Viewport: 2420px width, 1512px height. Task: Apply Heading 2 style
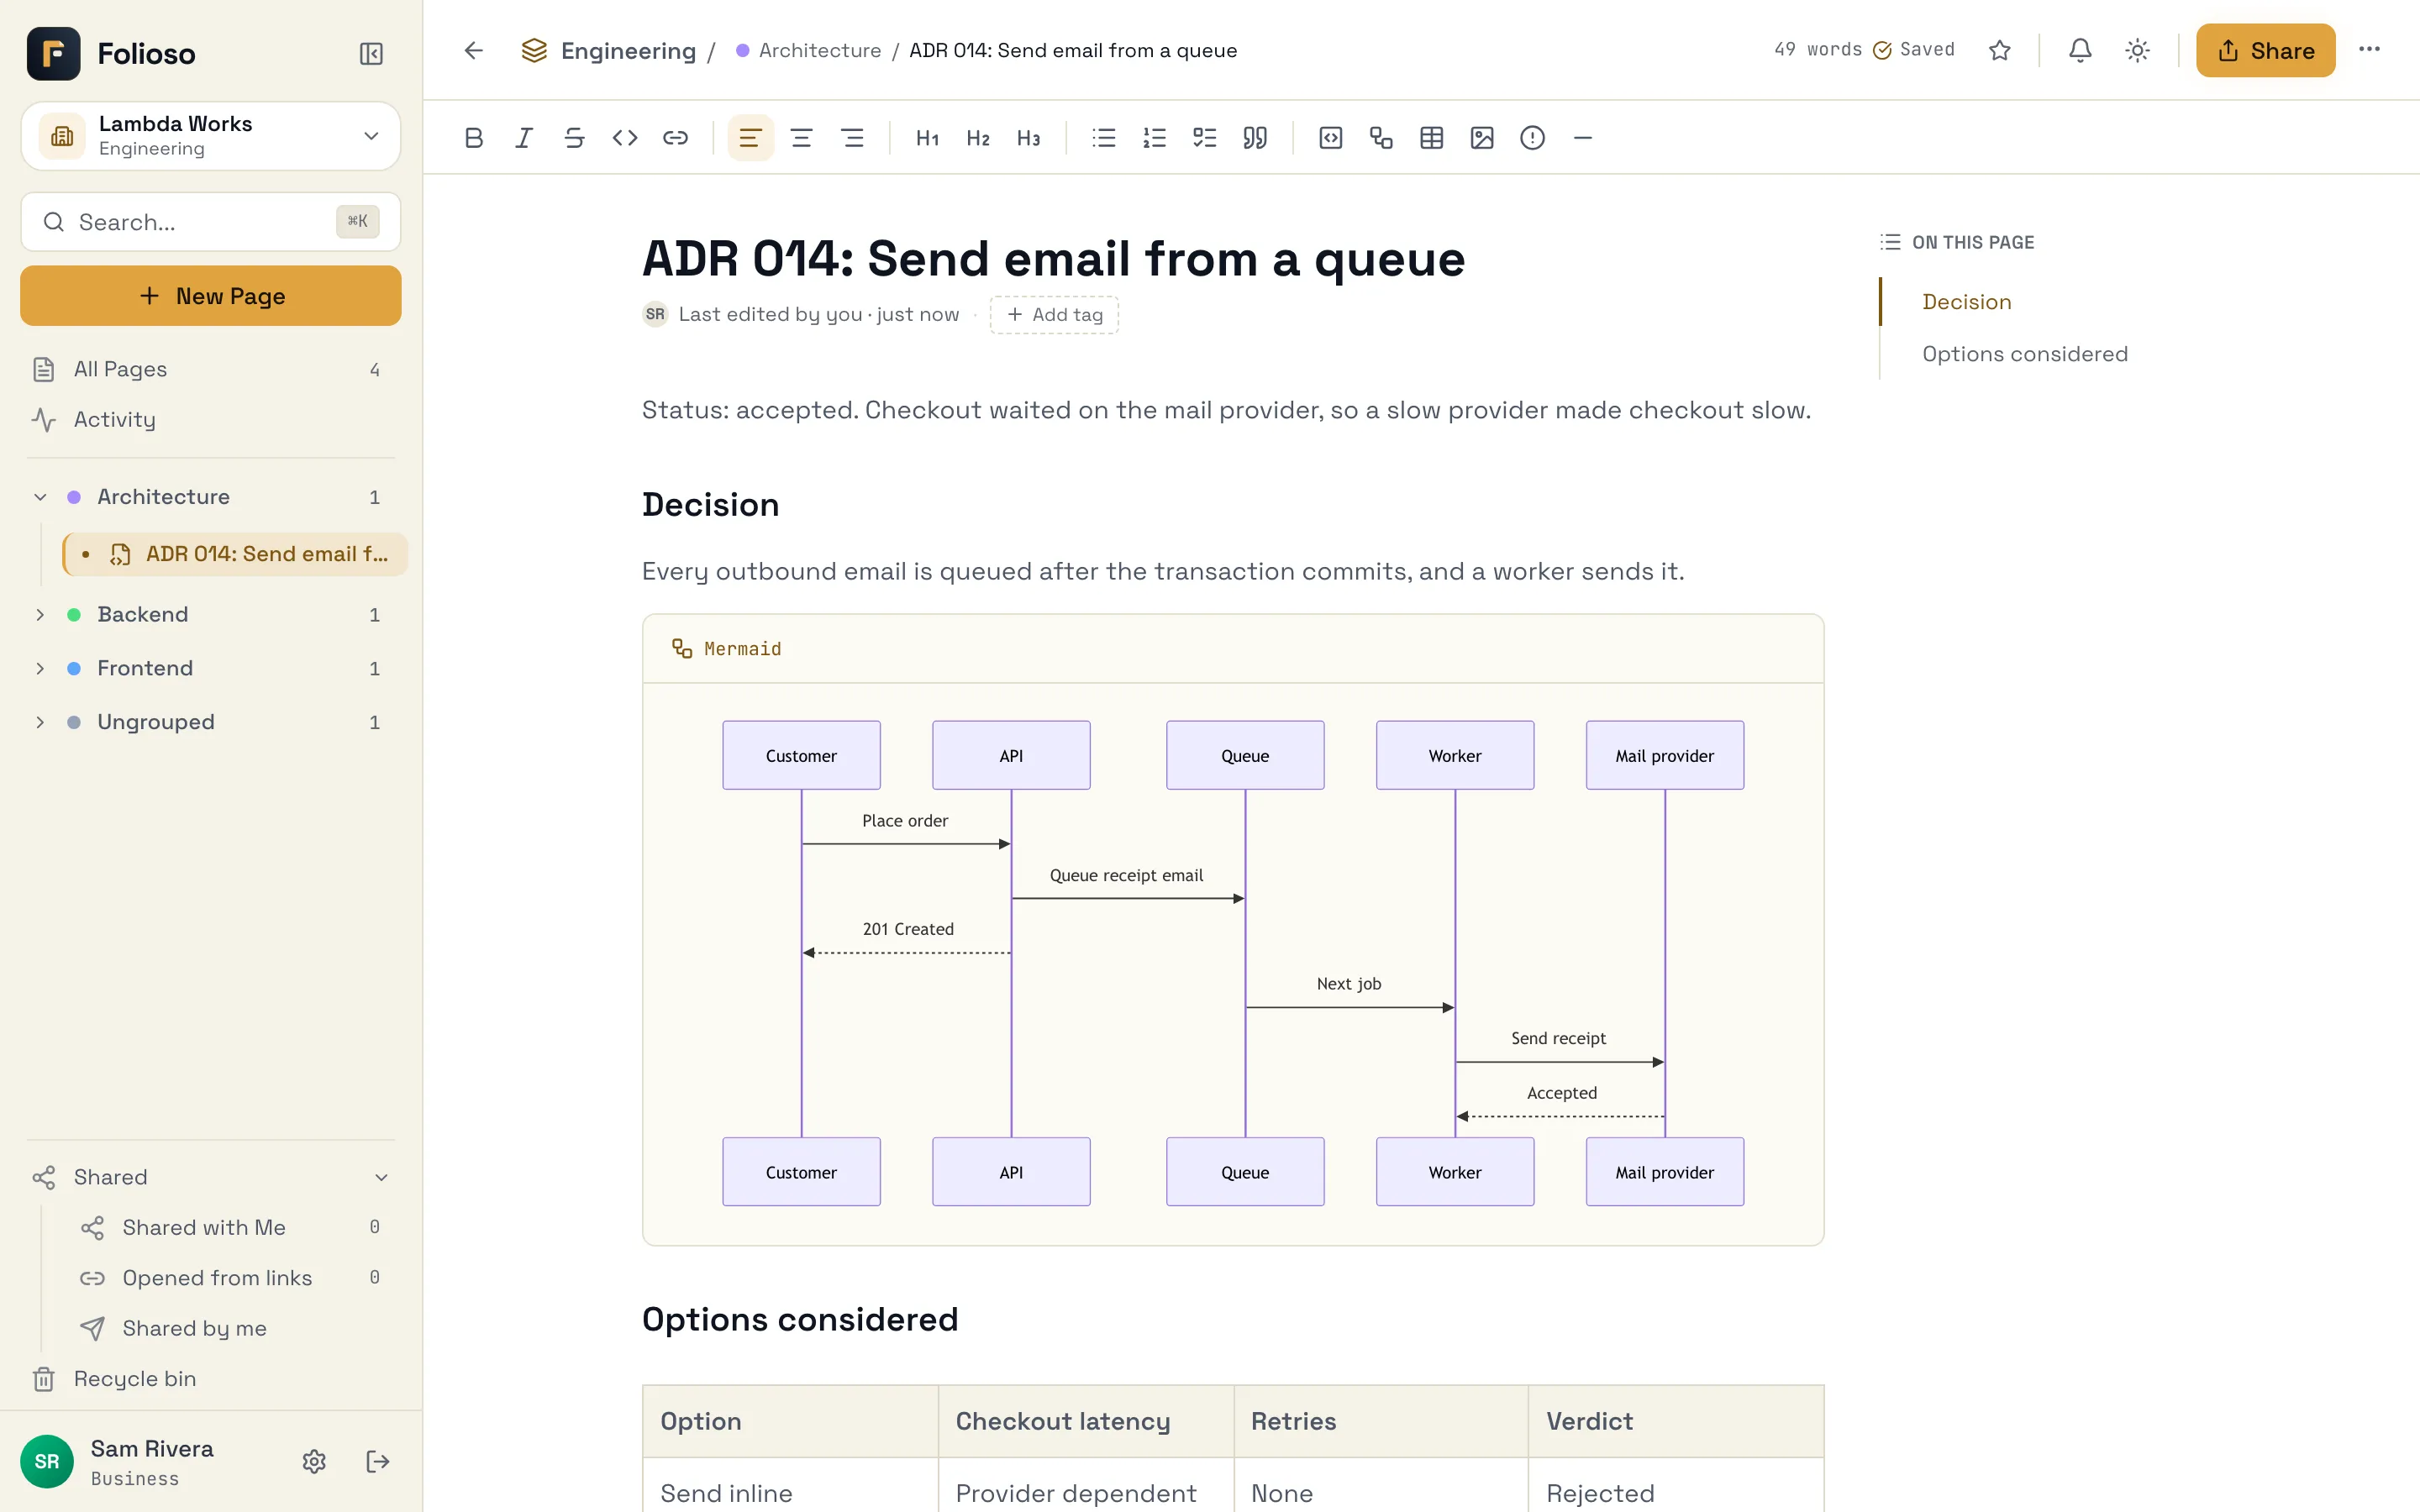pyautogui.click(x=978, y=138)
